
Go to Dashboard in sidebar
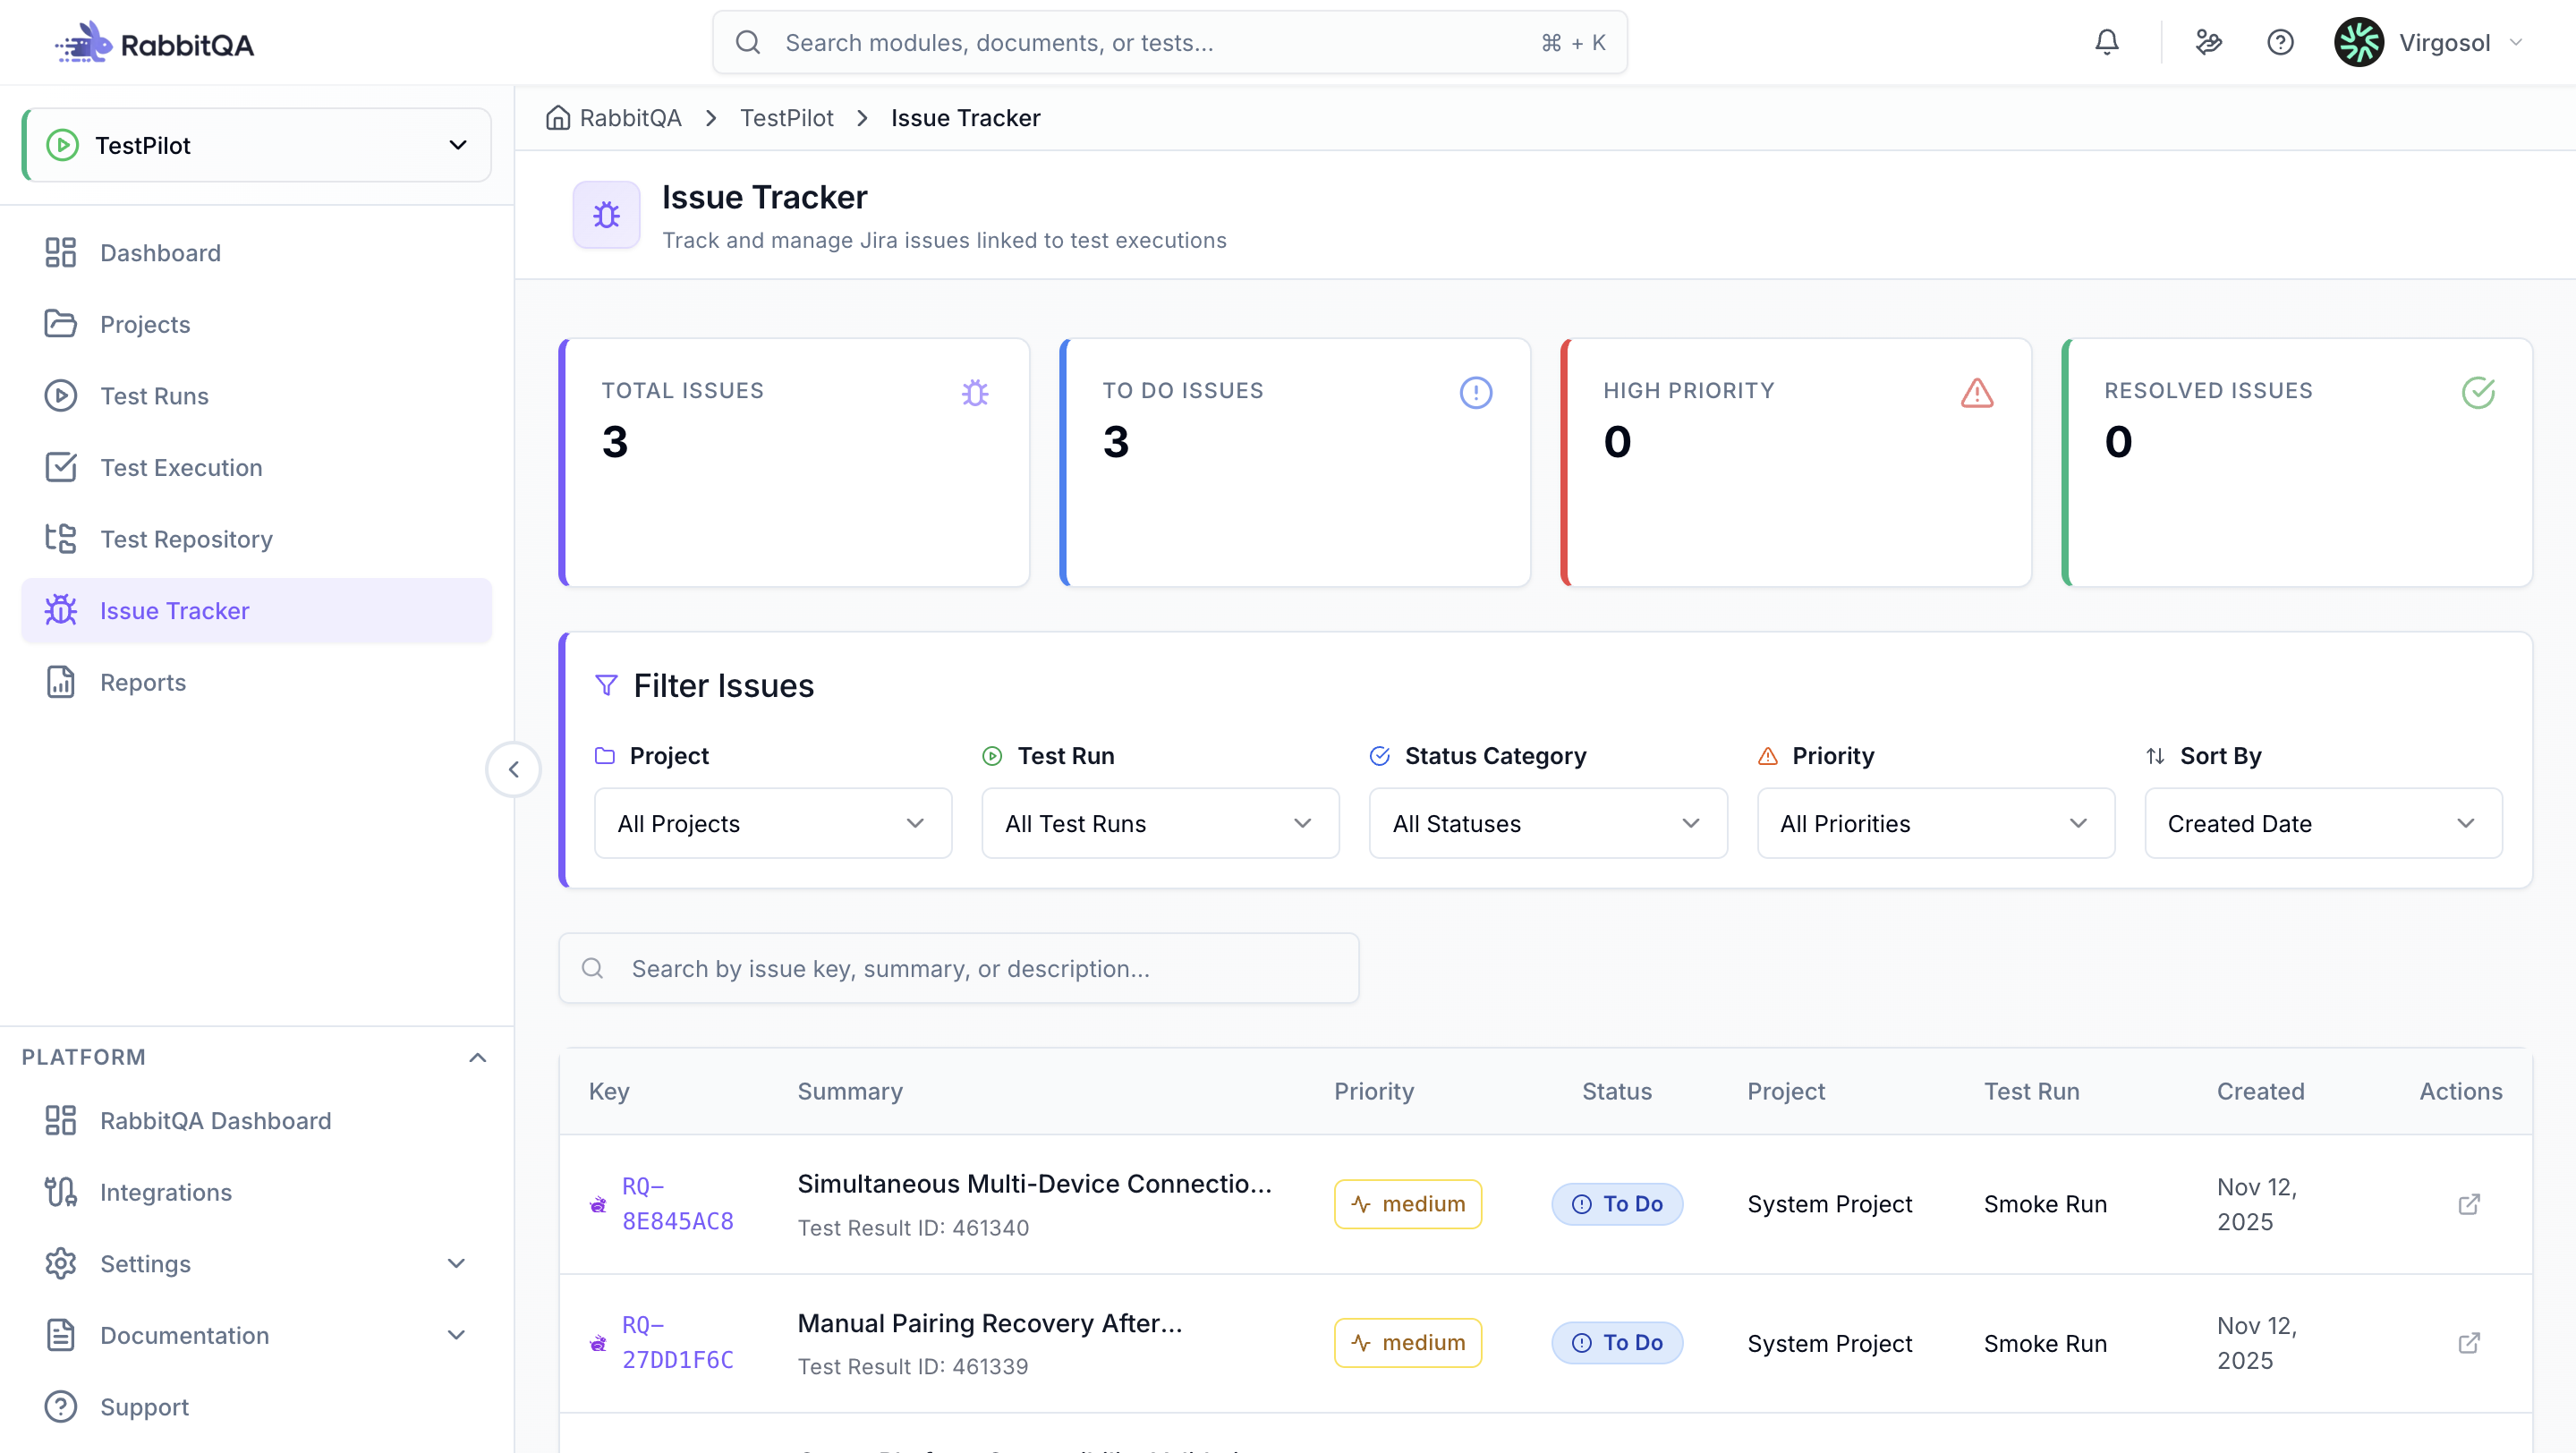point(257,253)
